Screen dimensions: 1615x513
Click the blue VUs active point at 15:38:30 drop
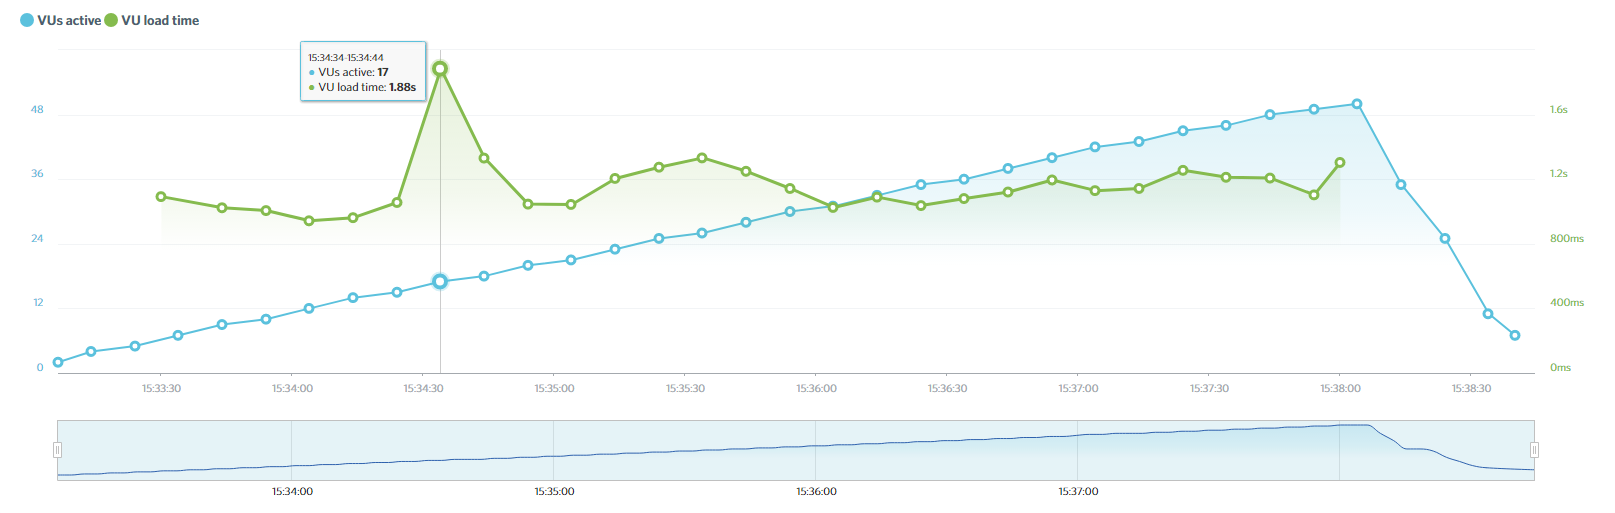[1488, 314]
